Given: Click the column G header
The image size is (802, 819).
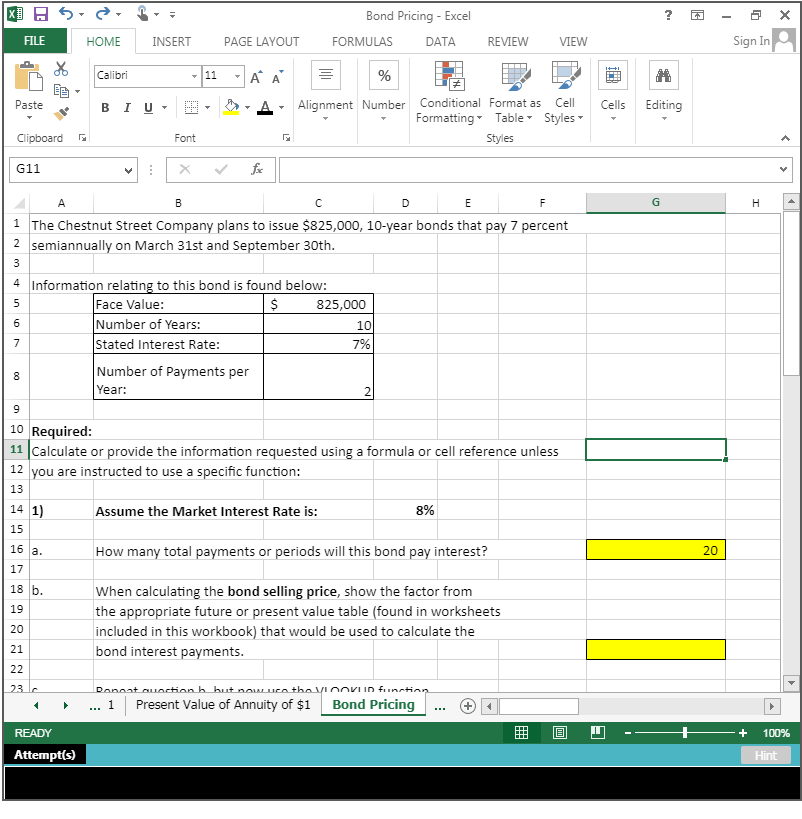Looking at the screenshot, I should coord(656,203).
